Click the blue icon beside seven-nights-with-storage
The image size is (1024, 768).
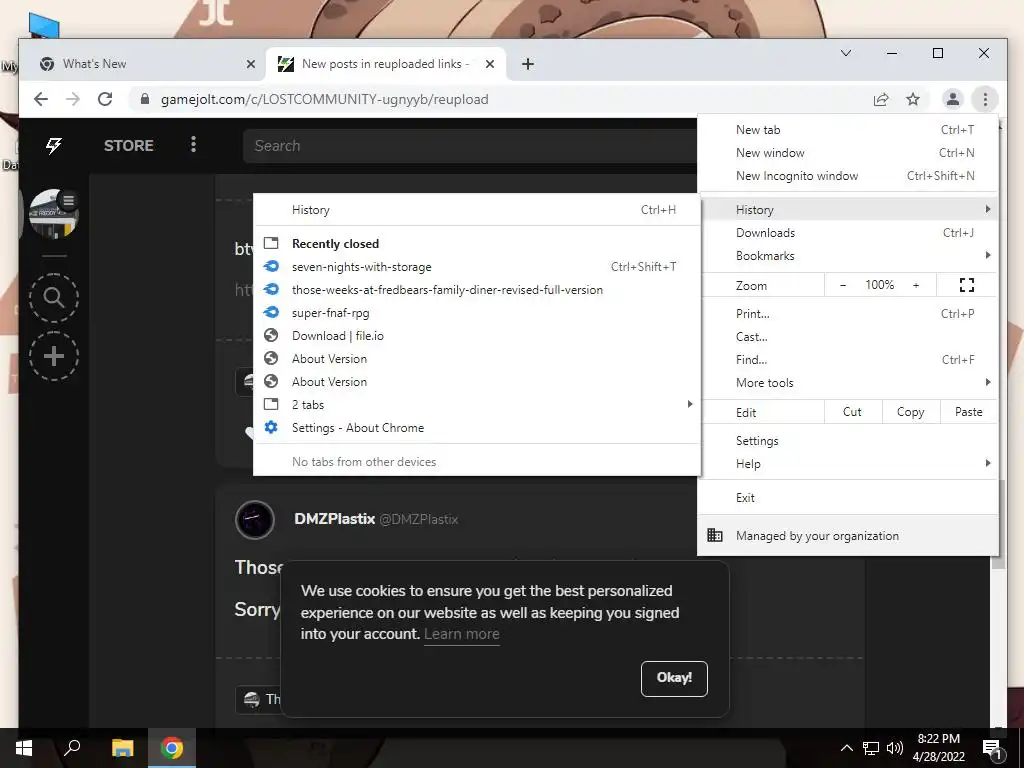(x=271, y=266)
